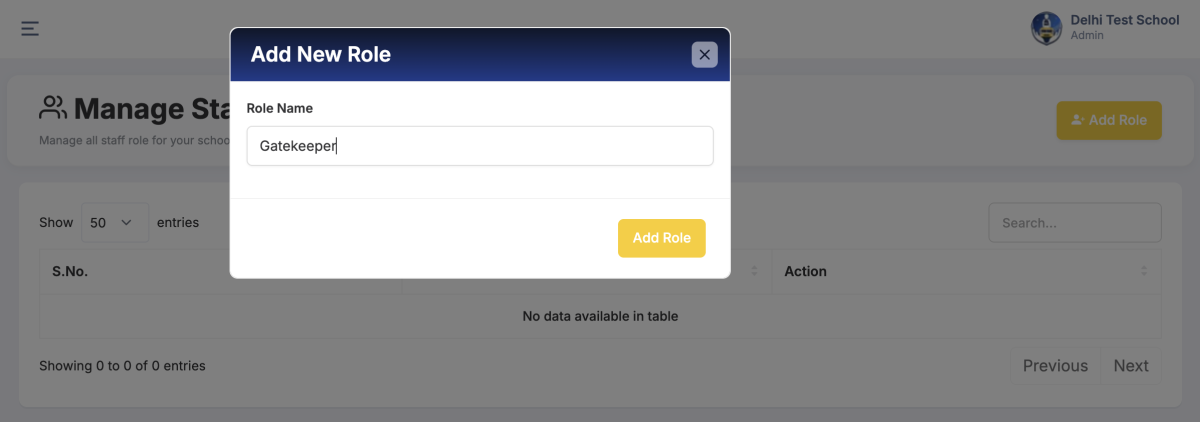Open the Delhi Test School profile name
This screenshot has height=422, width=1200.
pyautogui.click(x=1124, y=20)
